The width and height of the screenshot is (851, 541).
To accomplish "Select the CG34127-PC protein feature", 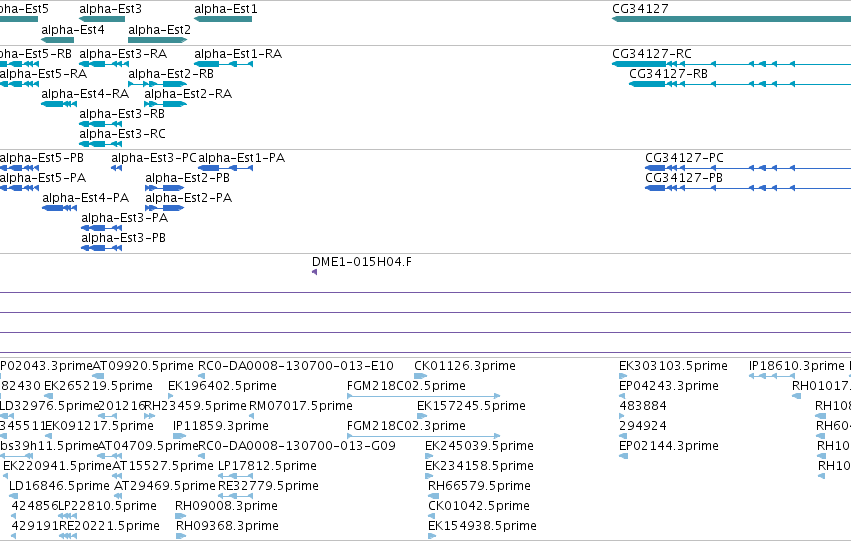I will tap(748, 168).
